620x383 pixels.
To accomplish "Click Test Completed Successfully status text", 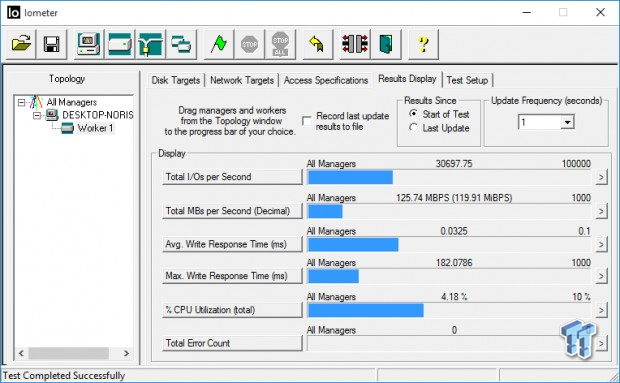I will click(64, 375).
